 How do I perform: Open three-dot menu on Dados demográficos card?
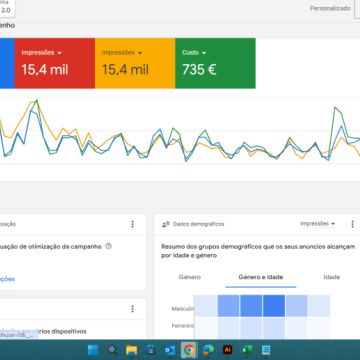[352, 224]
